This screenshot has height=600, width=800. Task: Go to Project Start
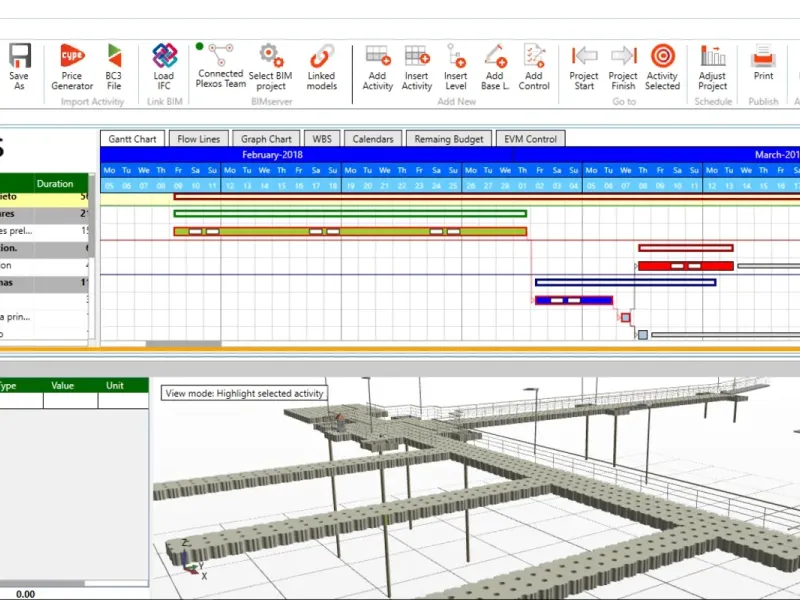click(584, 66)
